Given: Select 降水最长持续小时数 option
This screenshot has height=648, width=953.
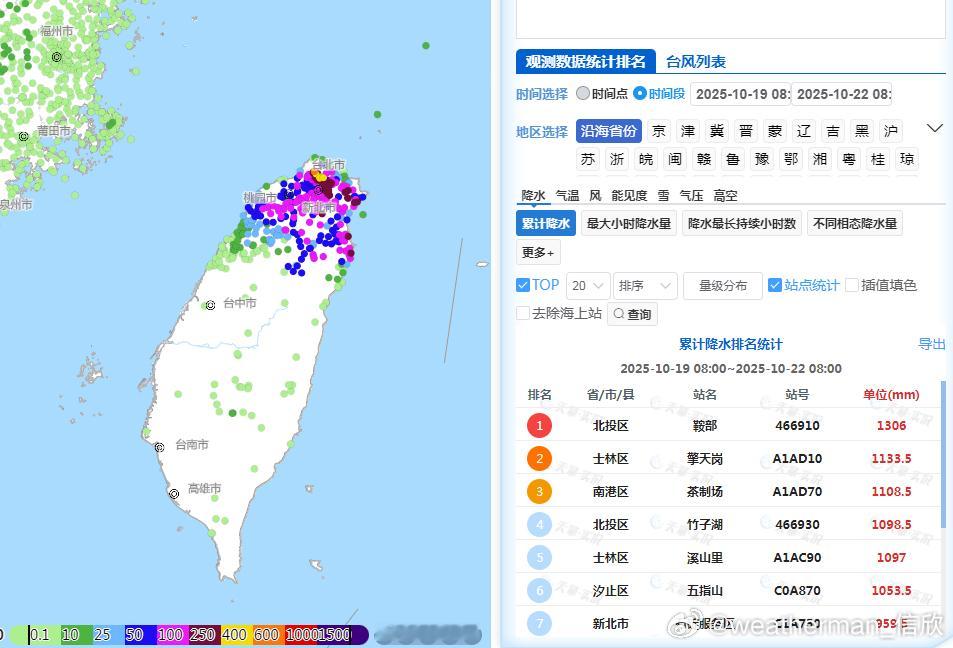Looking at the screenshot, I should pos(741,223).
